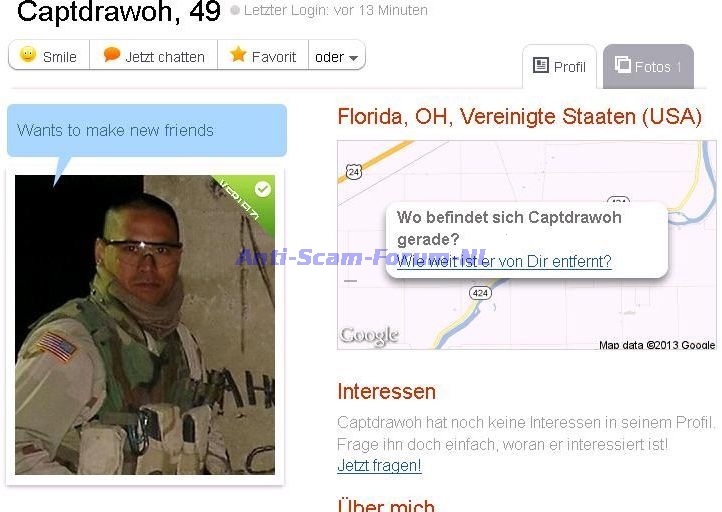Follow the Wie weit ist er entfernt link
The height and width of the screenshot is (512, 722).
[504, 262]
